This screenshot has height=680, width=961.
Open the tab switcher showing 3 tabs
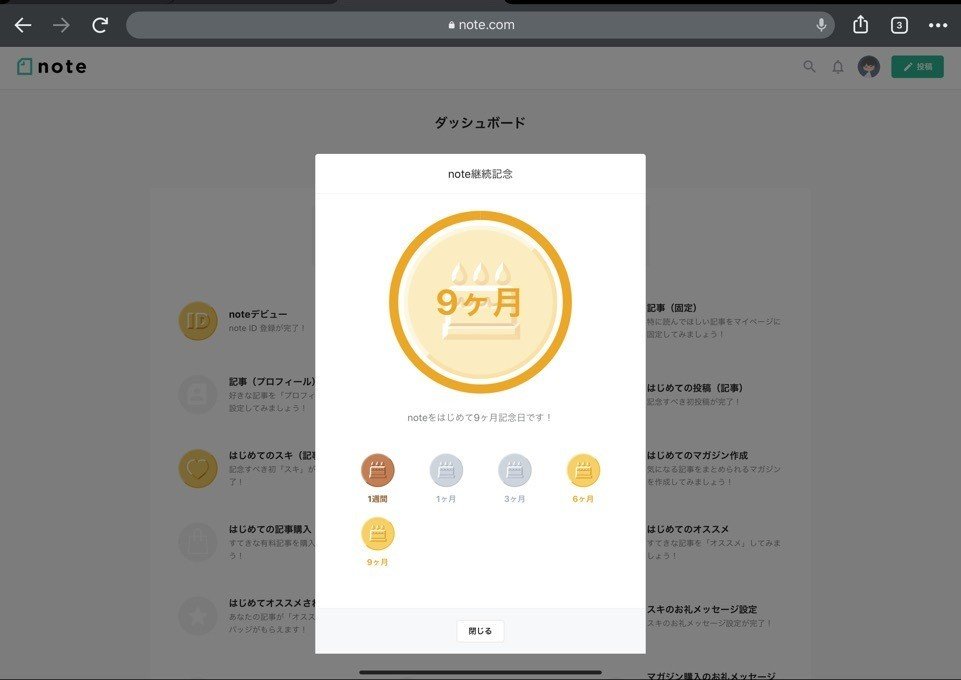pos(899,25)
